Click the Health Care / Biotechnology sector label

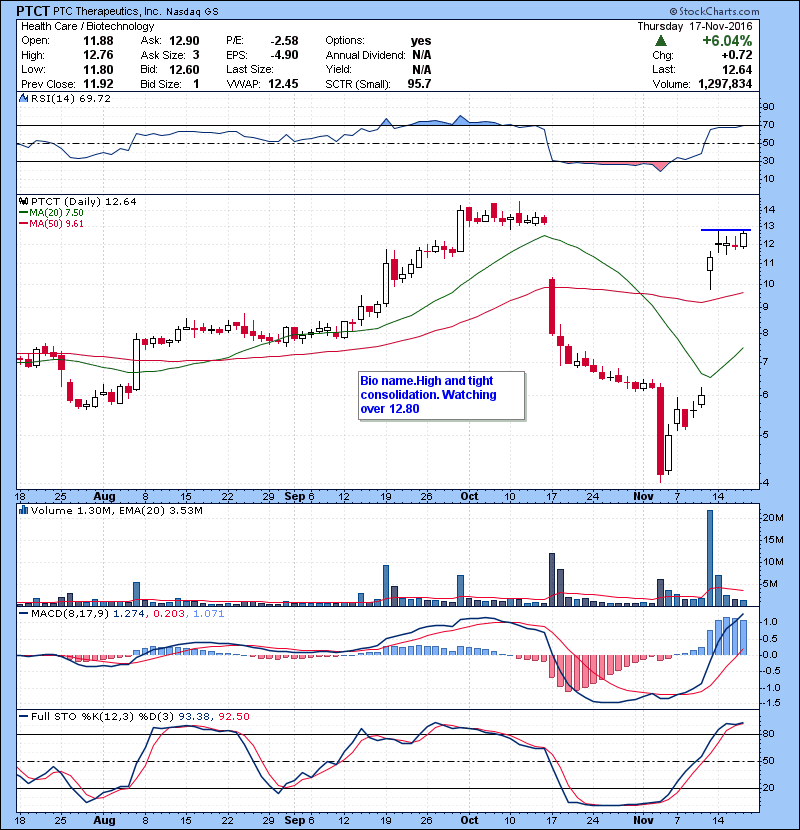tap(87, 26)
